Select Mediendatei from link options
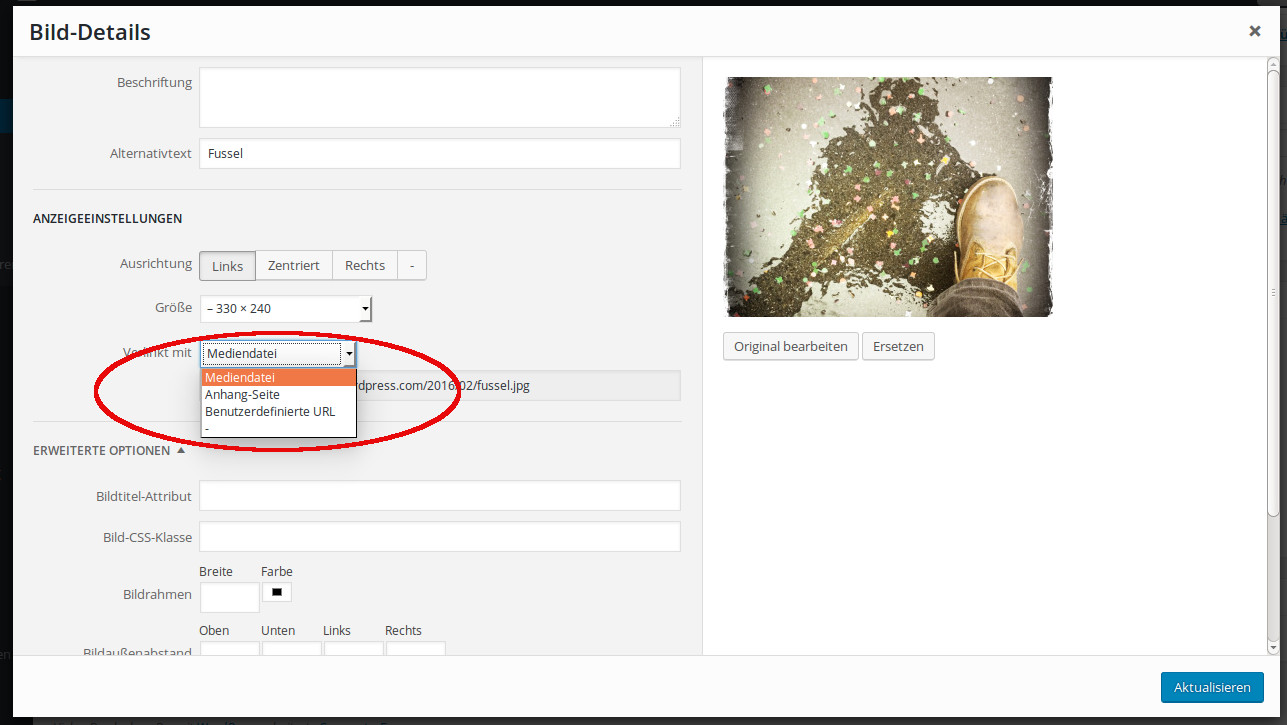The image size is (1287, 725). [278, 378]
